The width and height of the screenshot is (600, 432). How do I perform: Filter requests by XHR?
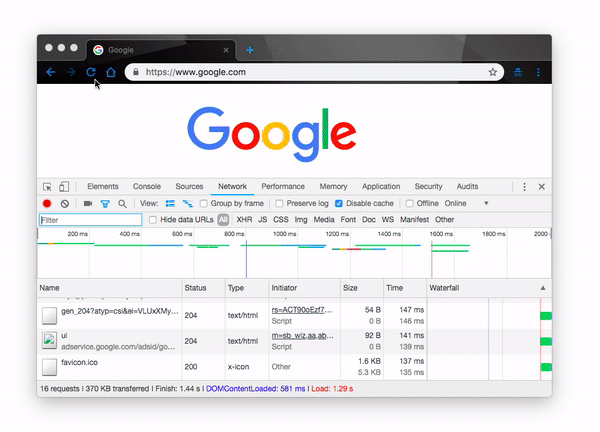[x=244, y=220]
